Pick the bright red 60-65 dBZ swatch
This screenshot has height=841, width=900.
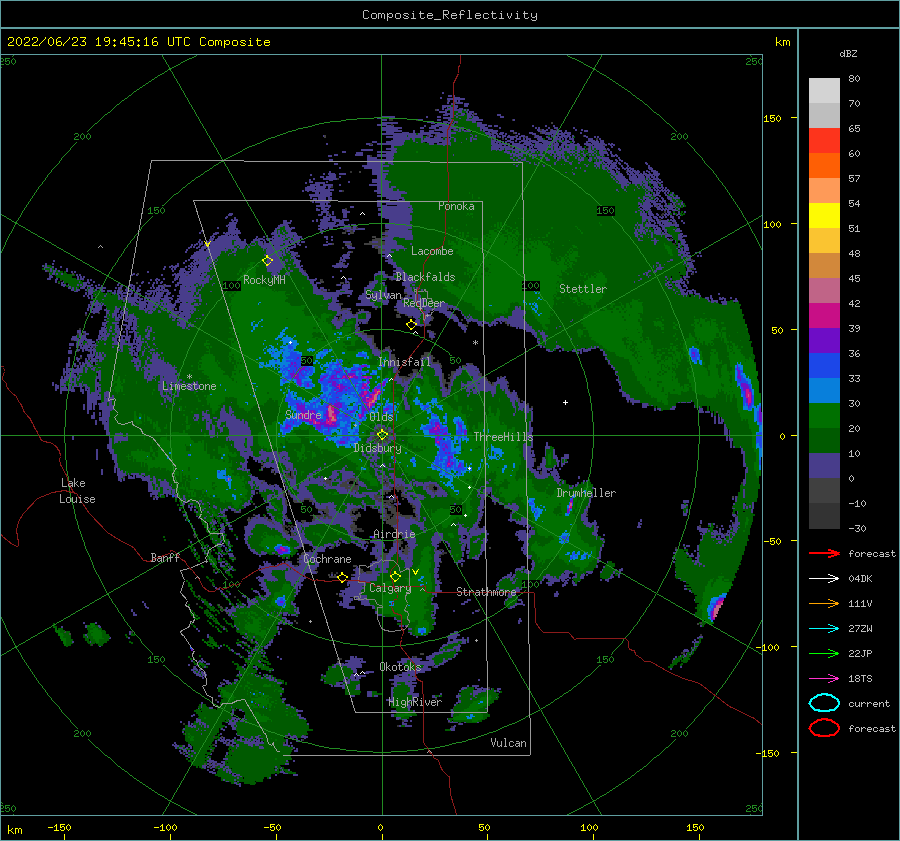824,141
